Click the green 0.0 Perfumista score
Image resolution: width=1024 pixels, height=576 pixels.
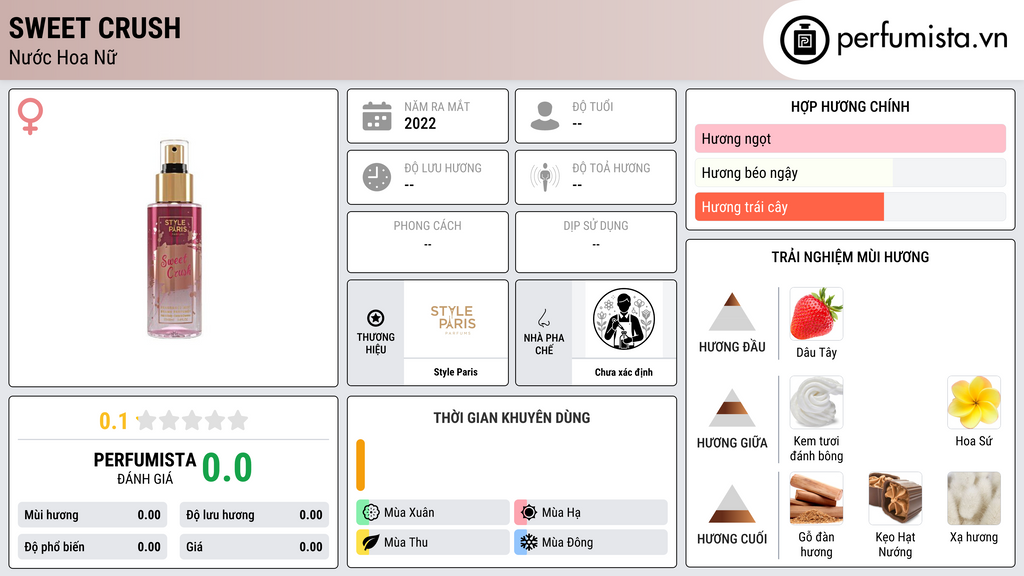coord(227,467)
